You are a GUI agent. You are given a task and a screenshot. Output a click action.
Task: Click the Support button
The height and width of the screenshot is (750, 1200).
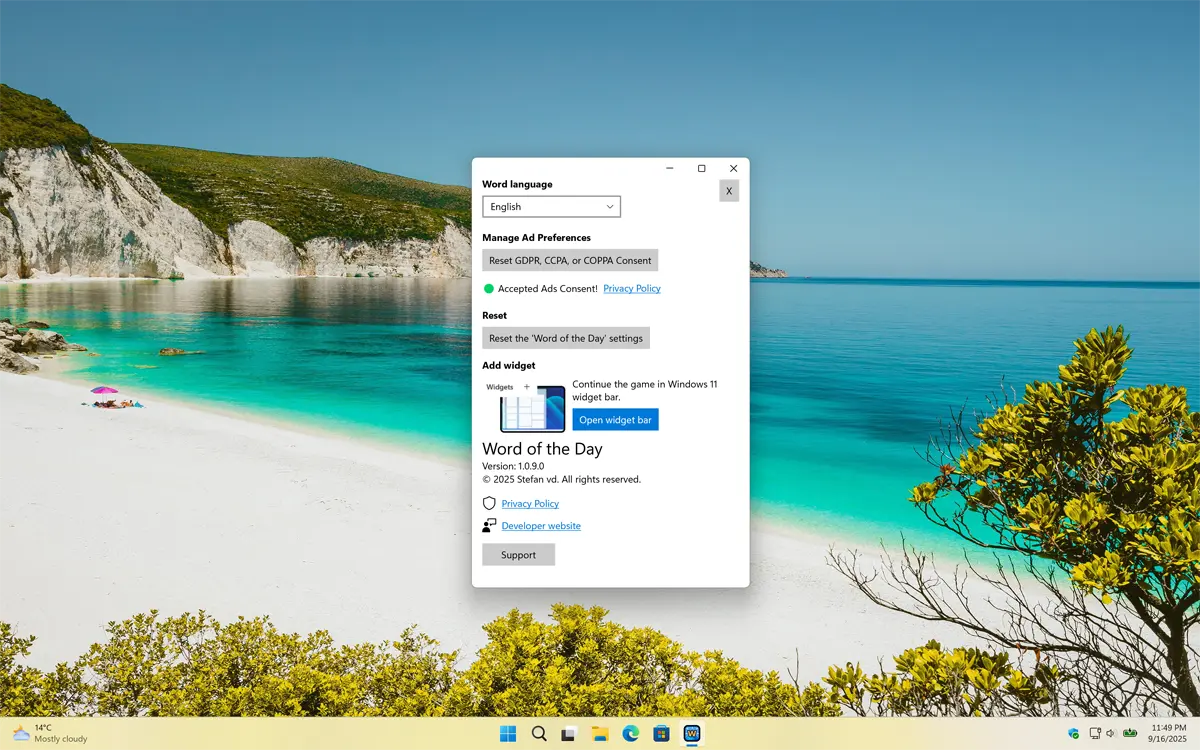[x=518, y=555]
